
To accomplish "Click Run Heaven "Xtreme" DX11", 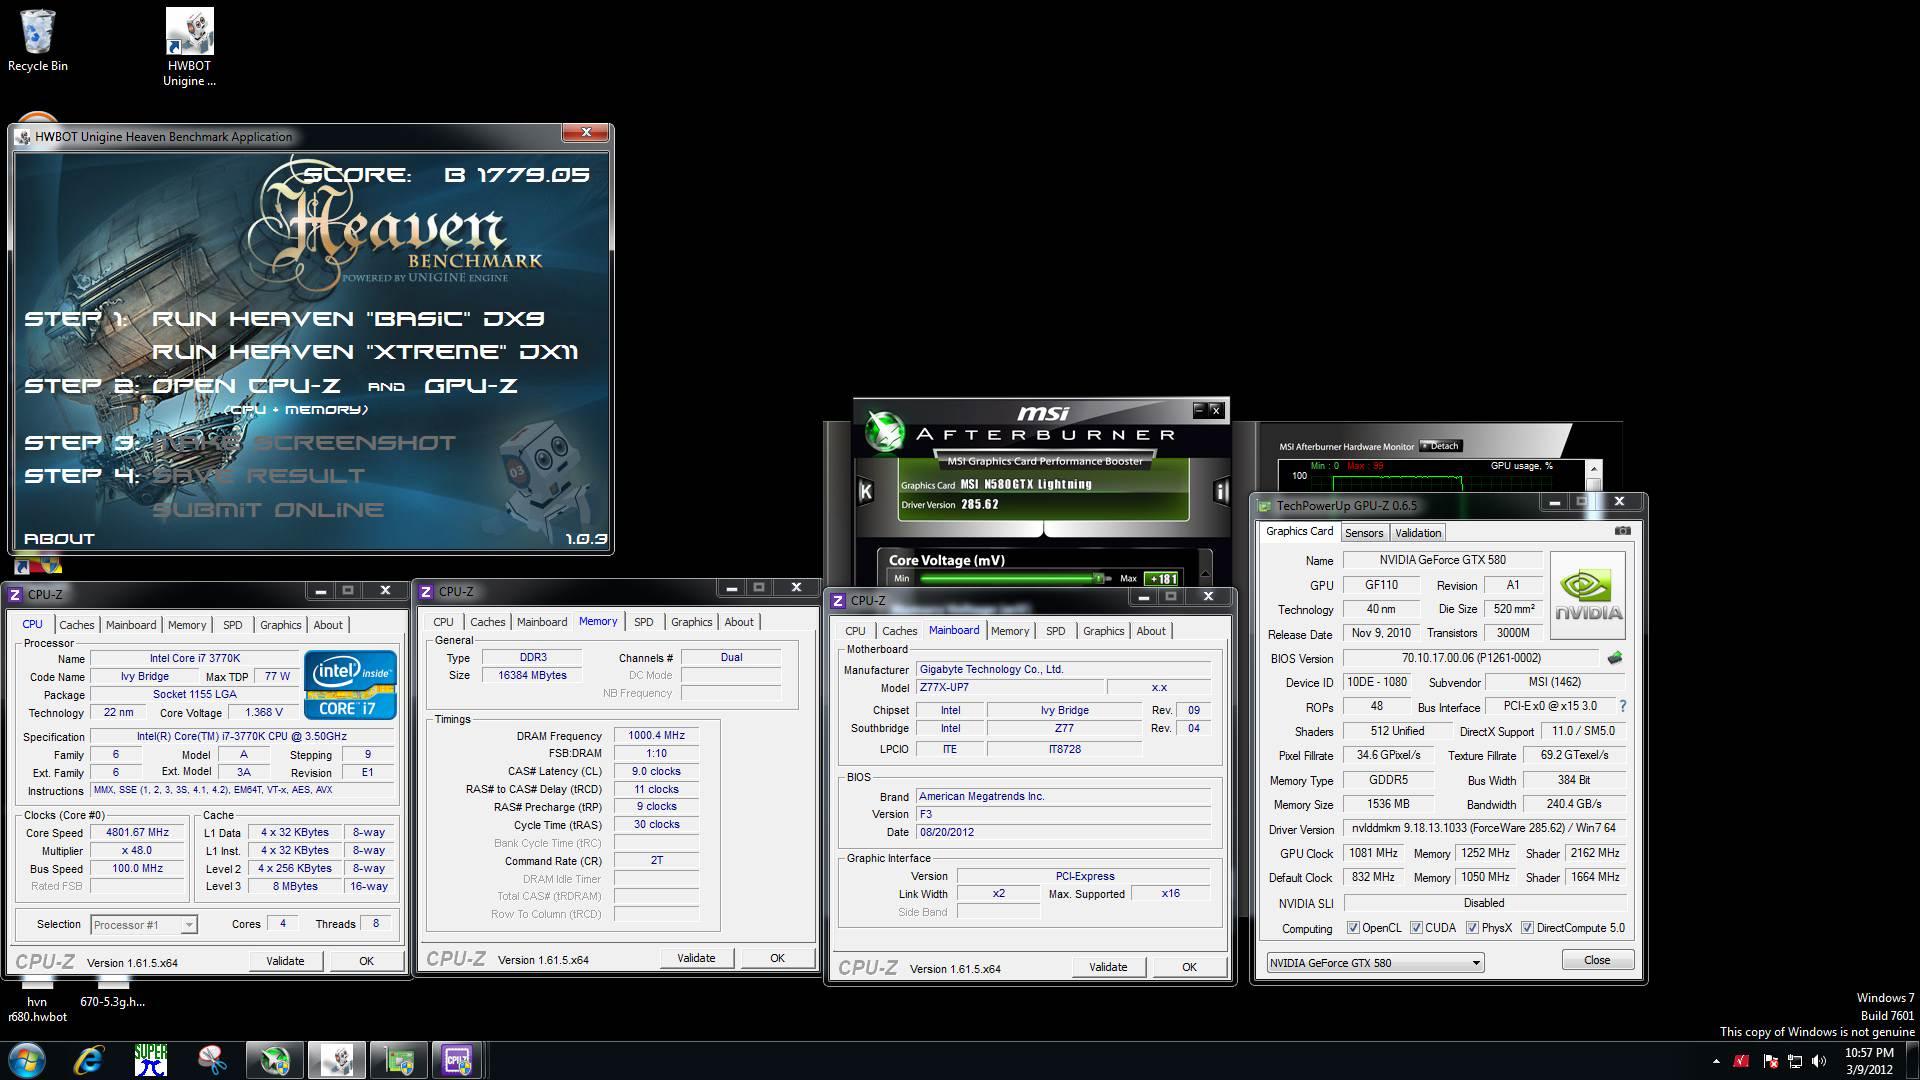I will pyautogui.click(x=365, y=352).
